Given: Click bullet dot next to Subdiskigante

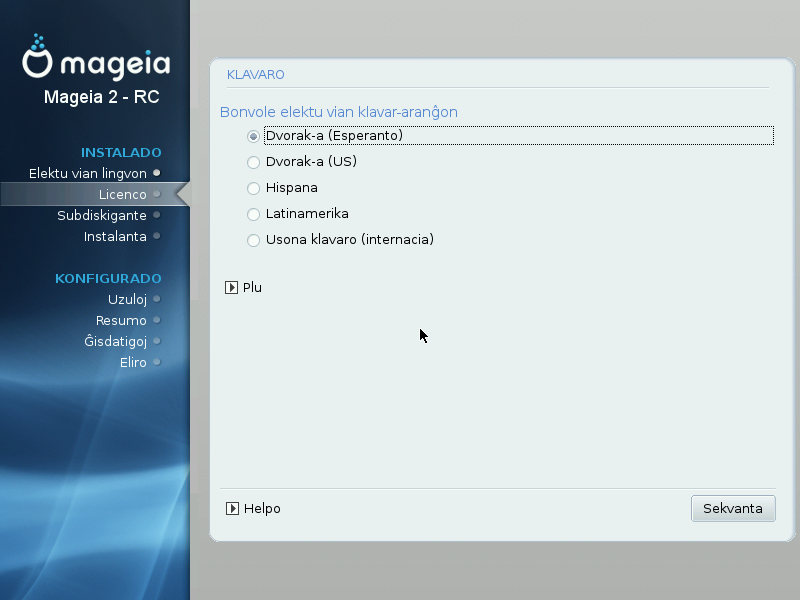Looking at the screenshot, I should pos(157,215).
